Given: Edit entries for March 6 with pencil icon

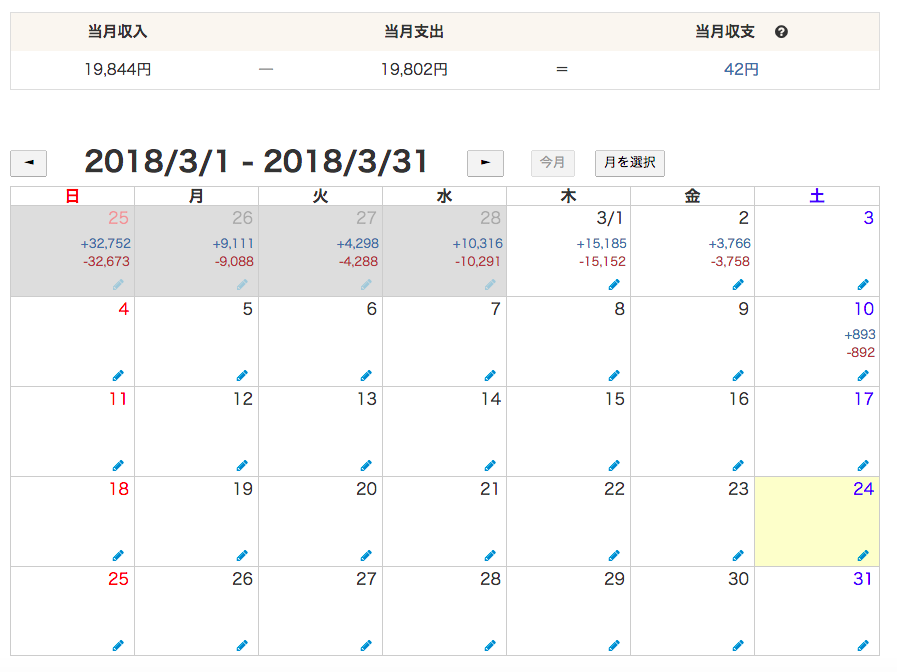Looking at the screenshot, I should pyautogui.click(x=366, y=375).
